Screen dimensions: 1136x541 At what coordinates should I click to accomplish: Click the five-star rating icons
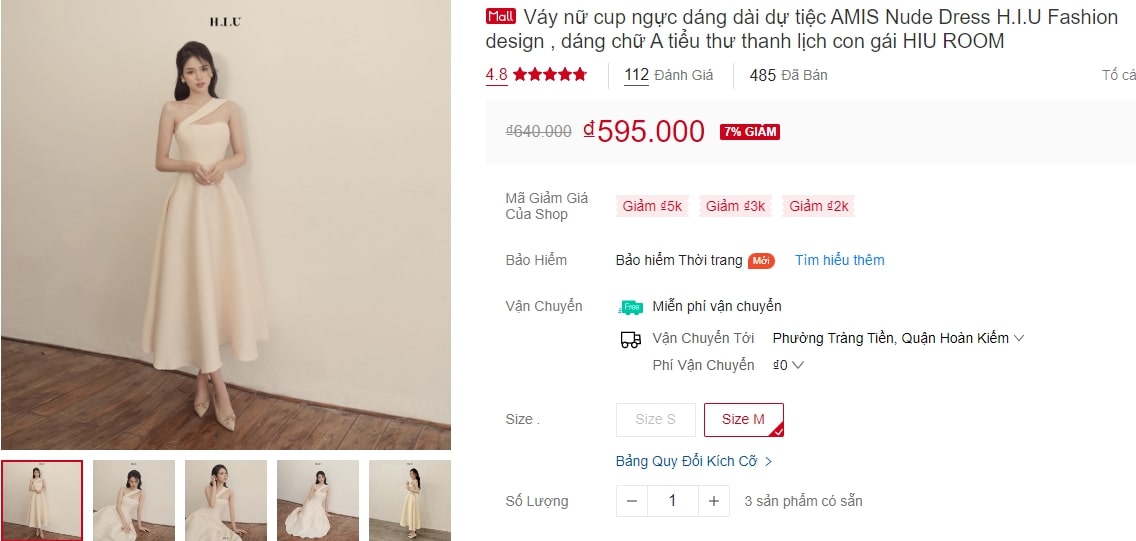coord(550,75)
